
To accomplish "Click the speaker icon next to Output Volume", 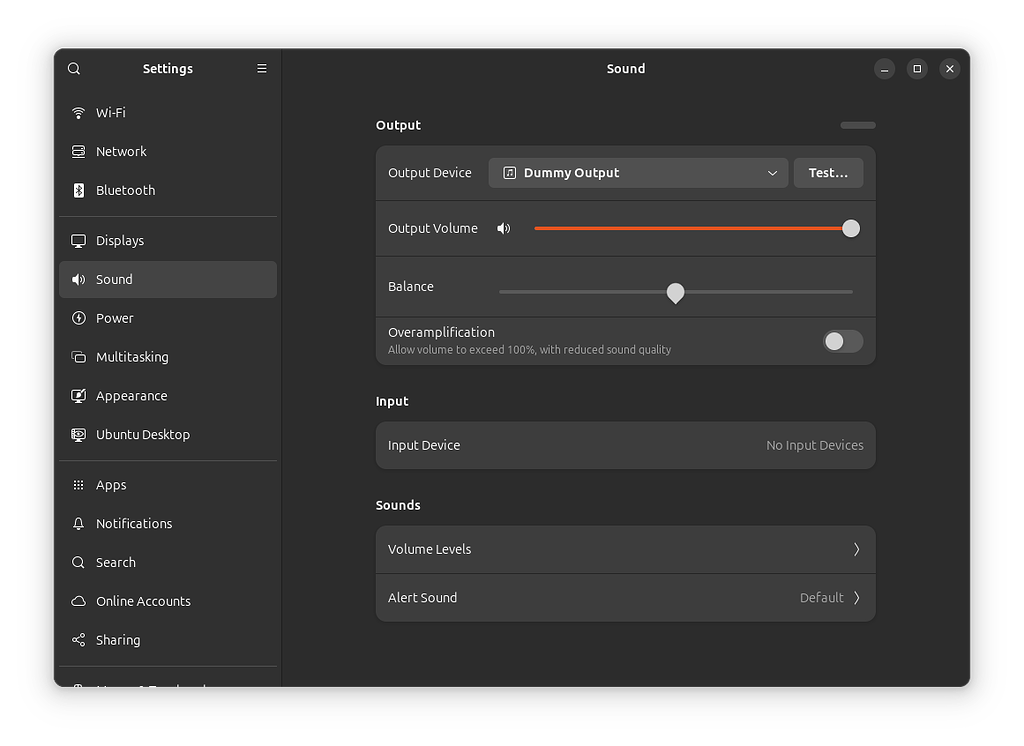I will [x=503, y=228].
